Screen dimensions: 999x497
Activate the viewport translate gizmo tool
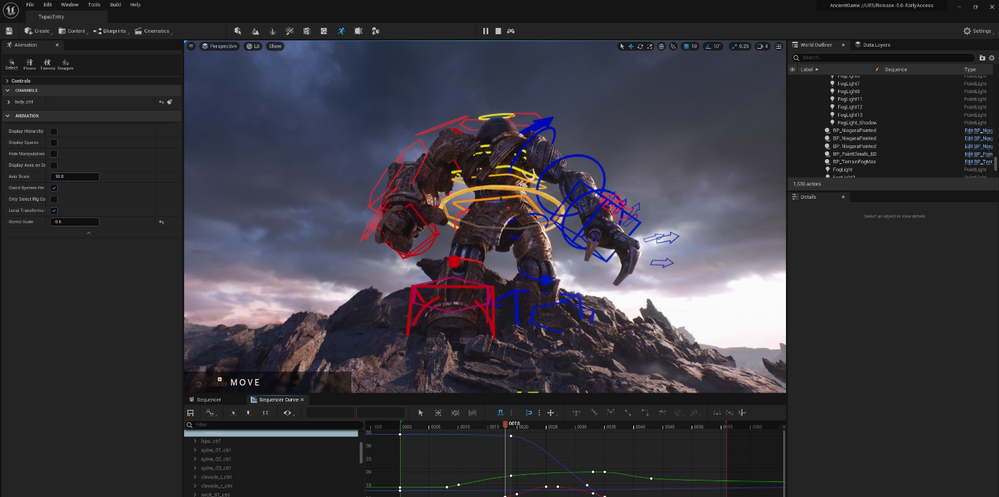tap(631, 46)
